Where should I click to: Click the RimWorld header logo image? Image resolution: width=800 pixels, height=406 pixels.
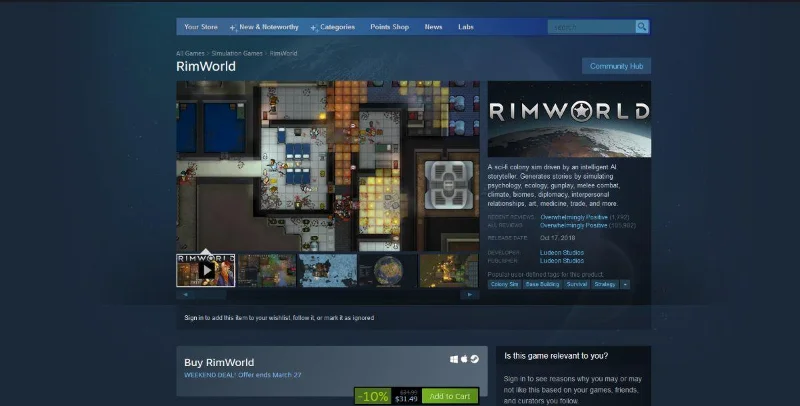pos(569,119)
